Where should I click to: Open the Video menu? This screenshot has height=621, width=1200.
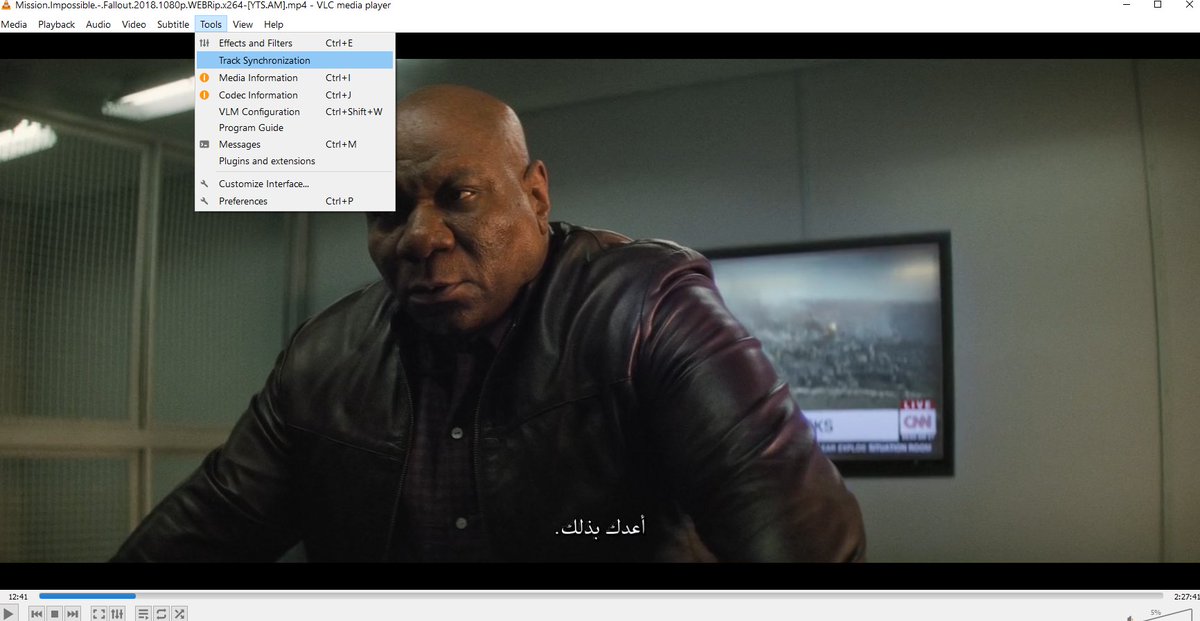134,24
